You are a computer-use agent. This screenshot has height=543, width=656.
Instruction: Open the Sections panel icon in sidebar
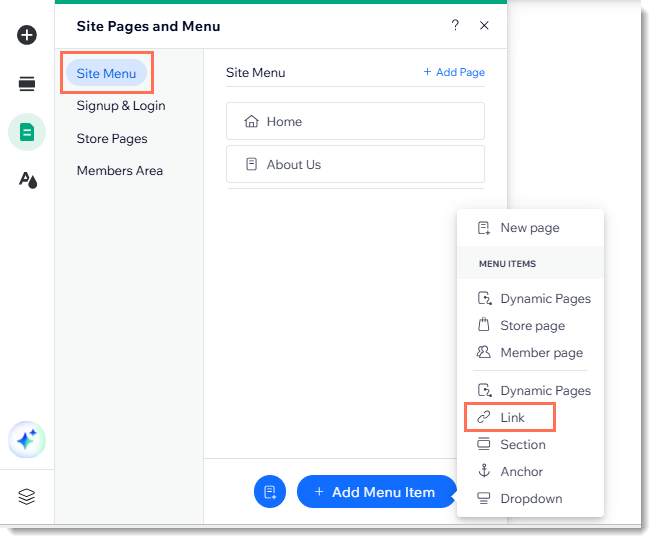tap(27, 84)
